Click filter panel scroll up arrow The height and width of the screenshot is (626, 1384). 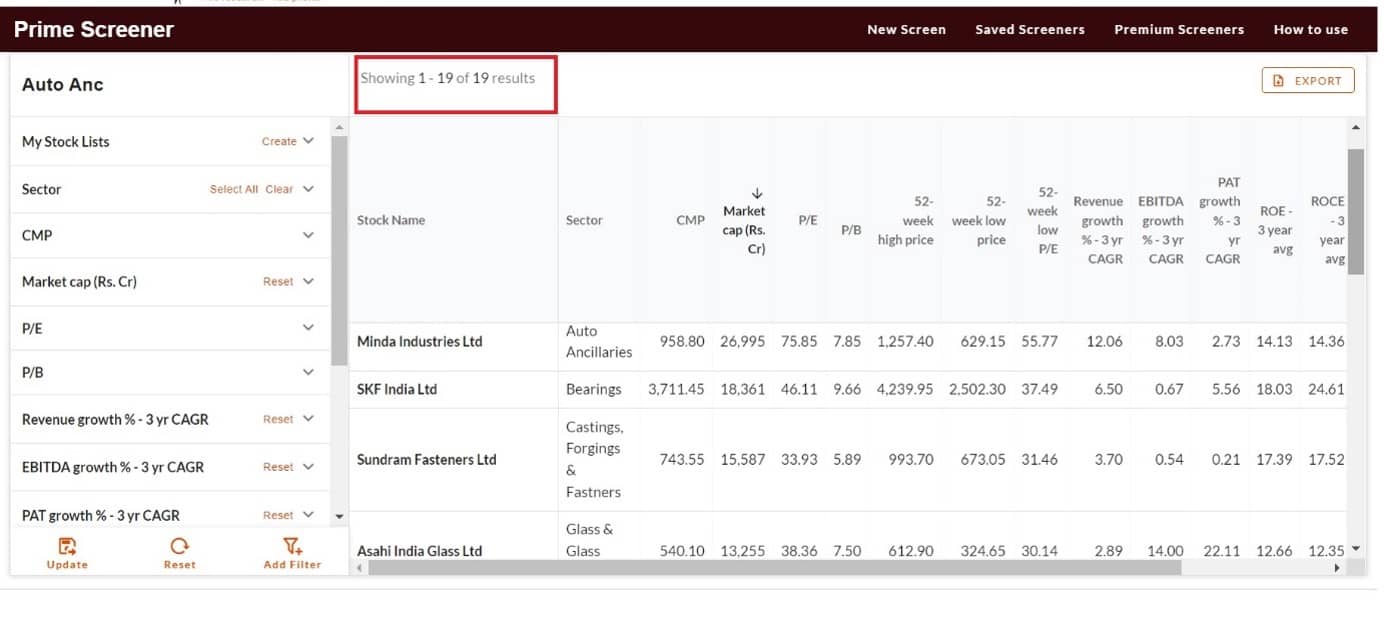pyautogui.click(x=338, y=128)
